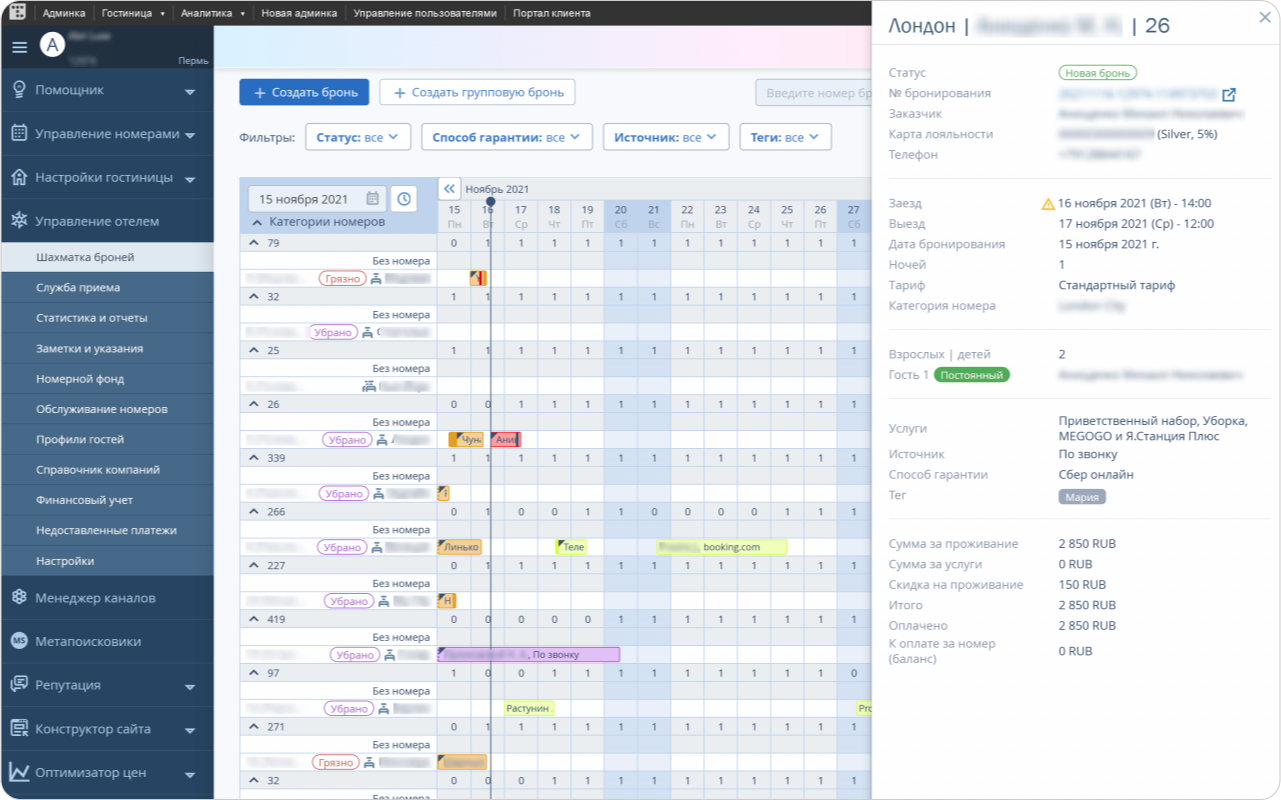Open the Способ гарантии filter dropdown
The height and width of the screenshot is (800, 1281).
pos(507,137)
